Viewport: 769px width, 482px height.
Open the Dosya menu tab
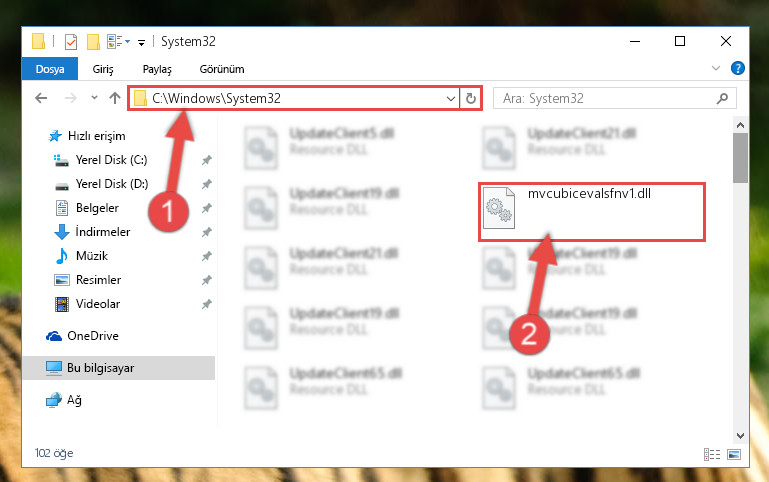pos(50,69)
